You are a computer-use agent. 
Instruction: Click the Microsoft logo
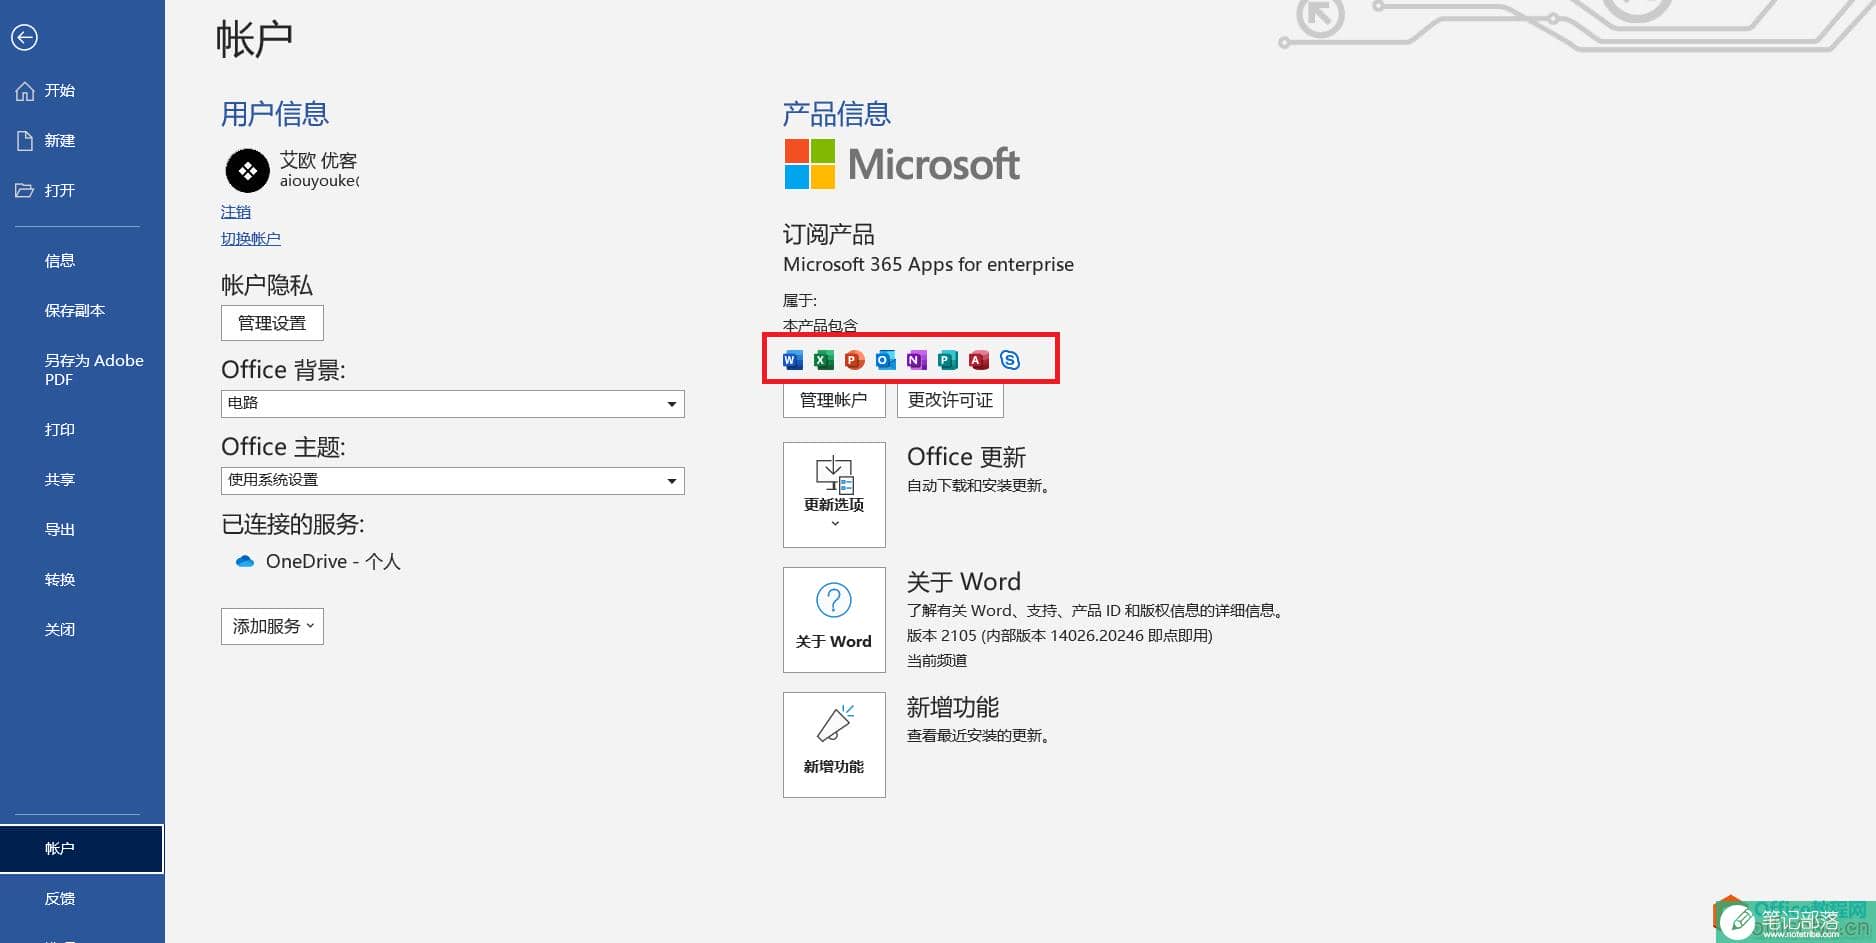coord(902,164)
